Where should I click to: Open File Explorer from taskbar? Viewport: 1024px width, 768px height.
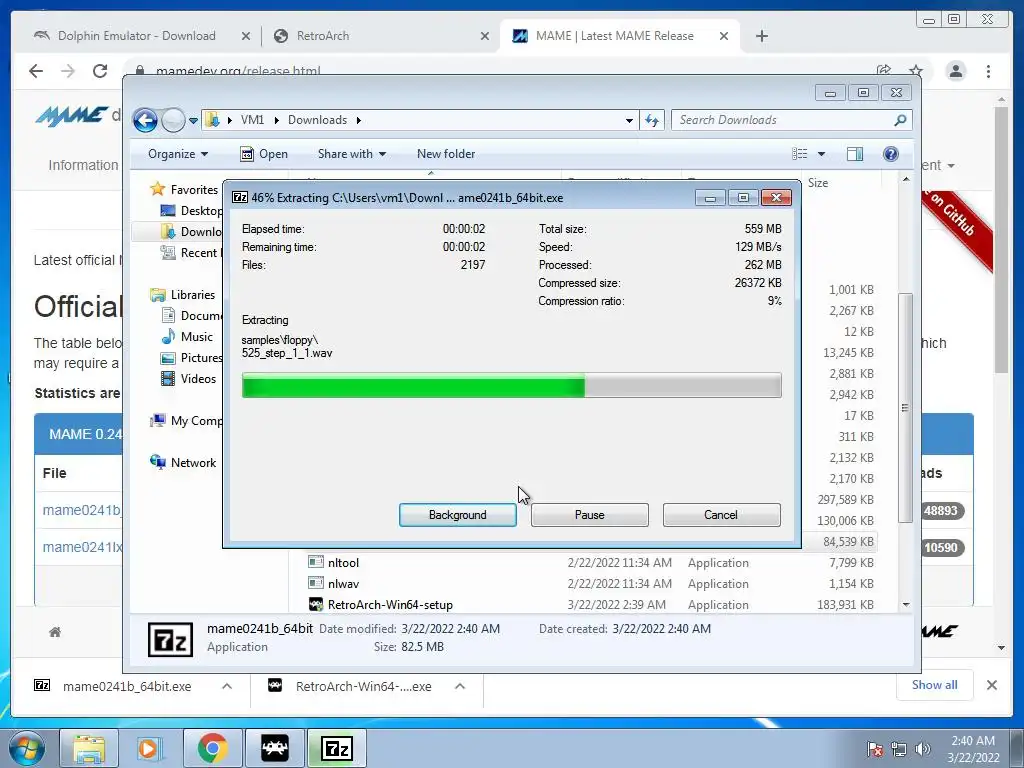89,748
